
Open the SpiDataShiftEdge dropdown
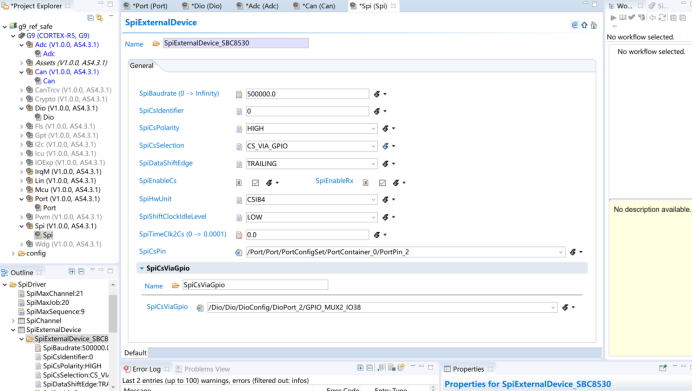click(x=373, y=164)
